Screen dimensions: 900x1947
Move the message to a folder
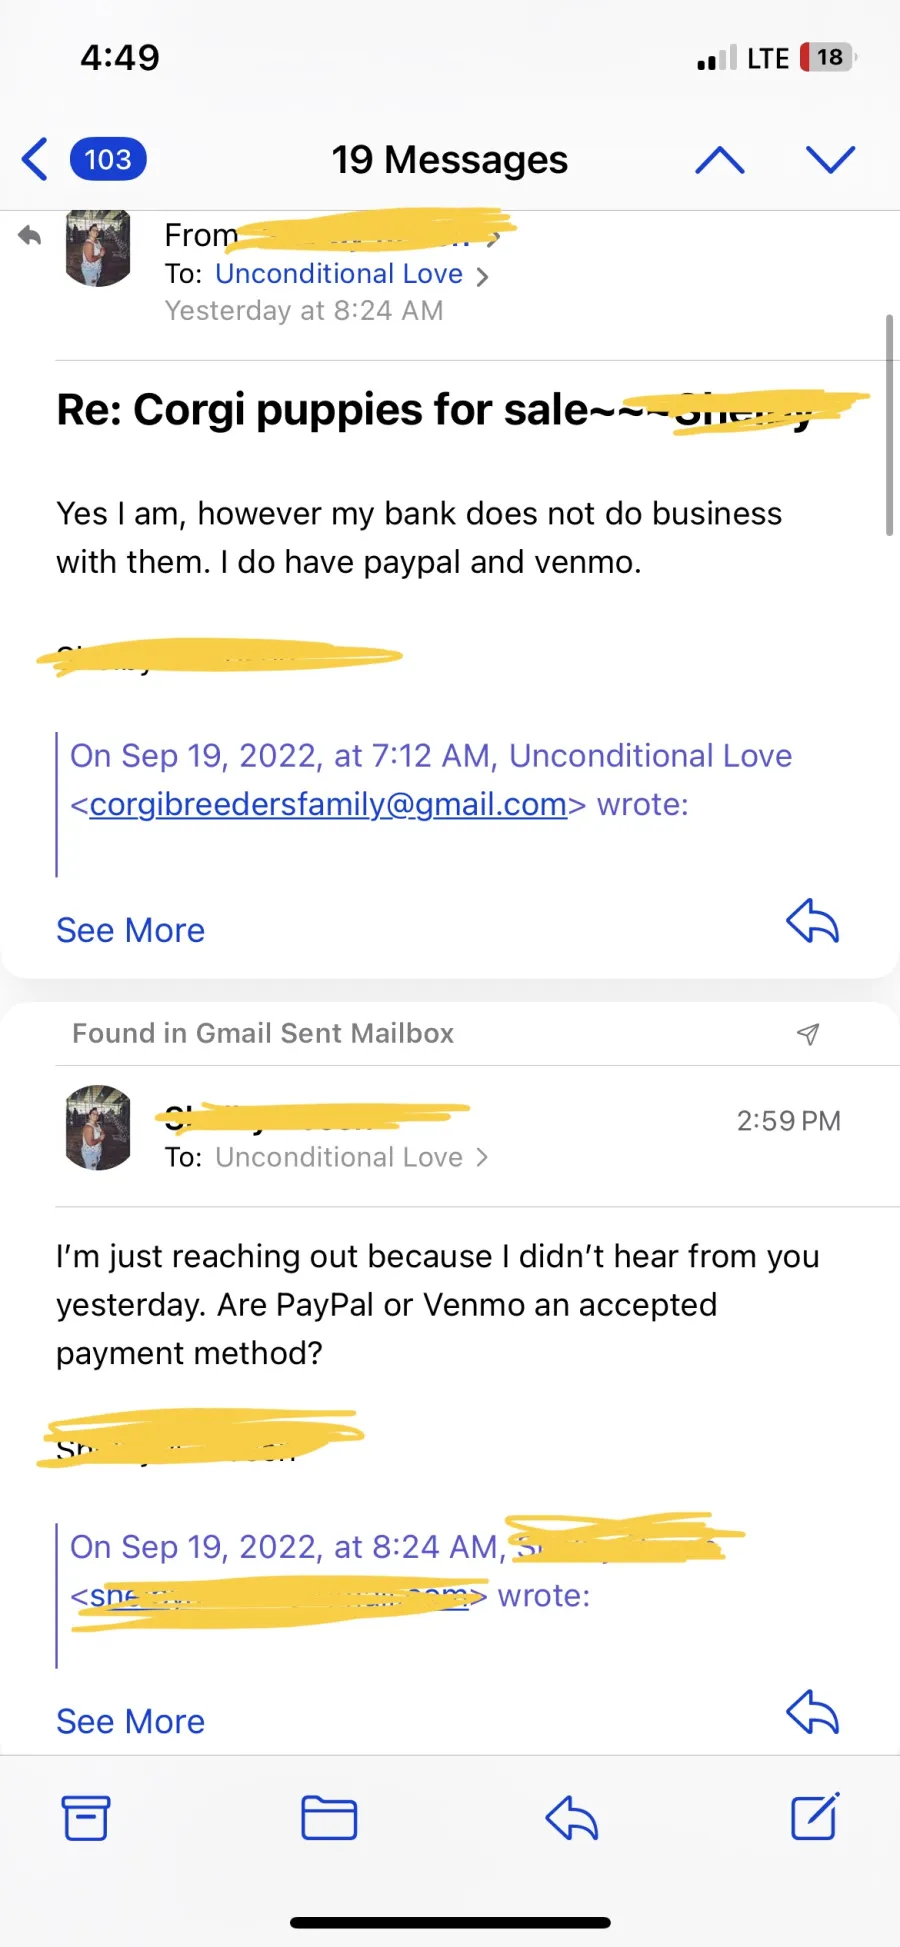(x=329, y=1818)
